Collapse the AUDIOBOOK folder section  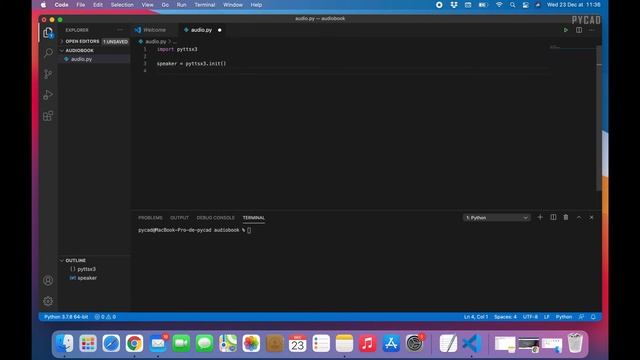pyautogui.click(x=78, y=51)
